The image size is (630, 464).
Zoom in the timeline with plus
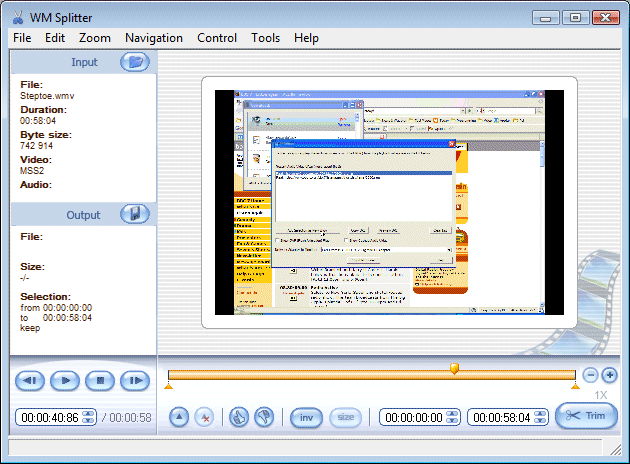(609, 374)
